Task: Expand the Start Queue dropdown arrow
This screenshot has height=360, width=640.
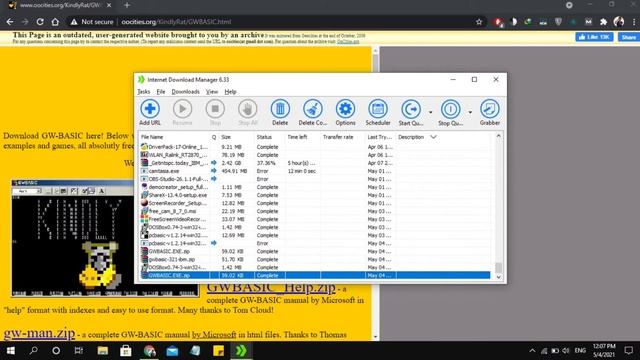Action: [431, 112]
